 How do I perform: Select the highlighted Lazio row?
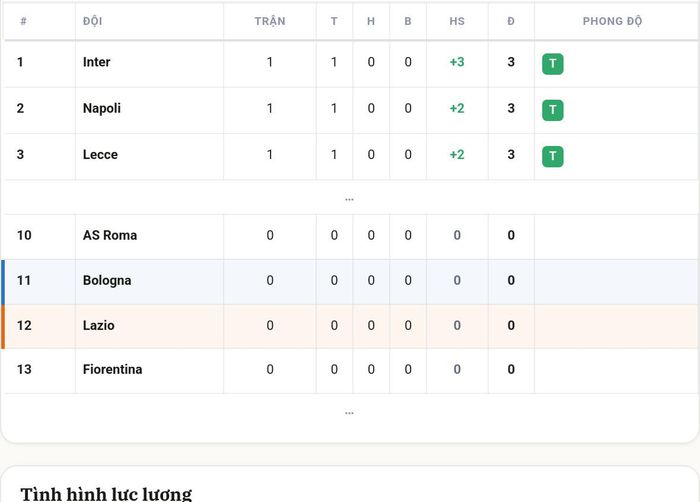click(x=350, y=326)
